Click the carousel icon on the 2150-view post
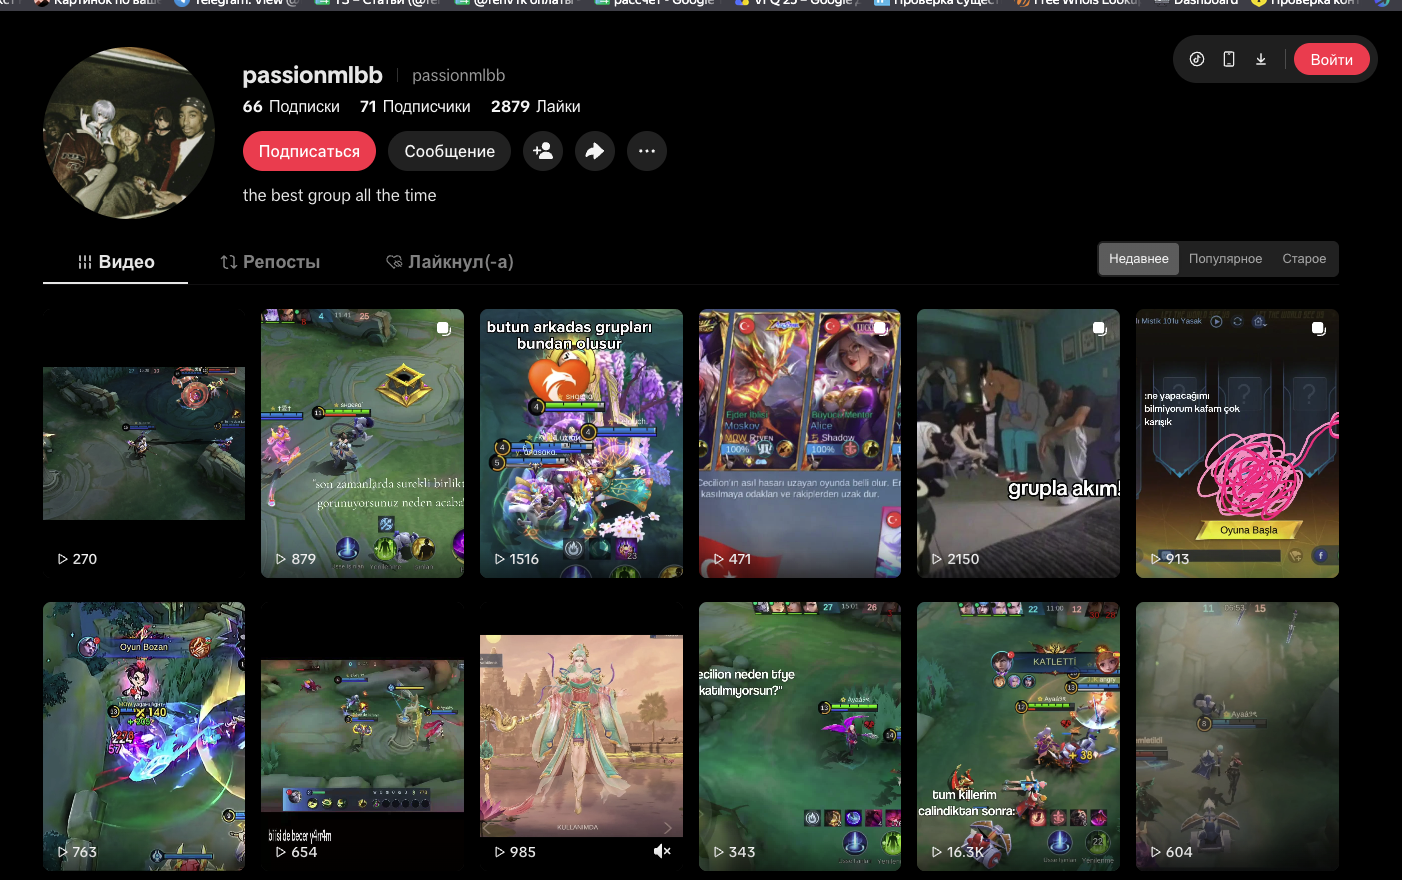 [1099, 328]
